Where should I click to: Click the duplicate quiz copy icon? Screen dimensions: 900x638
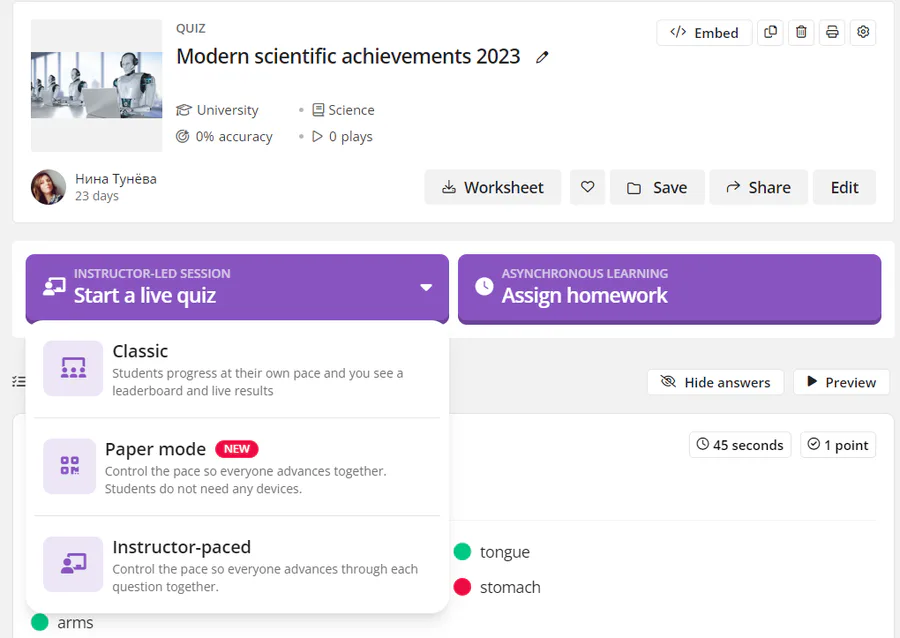(x=771, y=32)
